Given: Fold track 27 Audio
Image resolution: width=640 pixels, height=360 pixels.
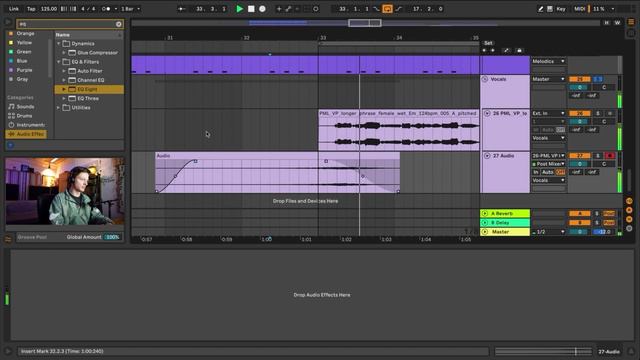Looking at the screenshot, I should (487, 156).
